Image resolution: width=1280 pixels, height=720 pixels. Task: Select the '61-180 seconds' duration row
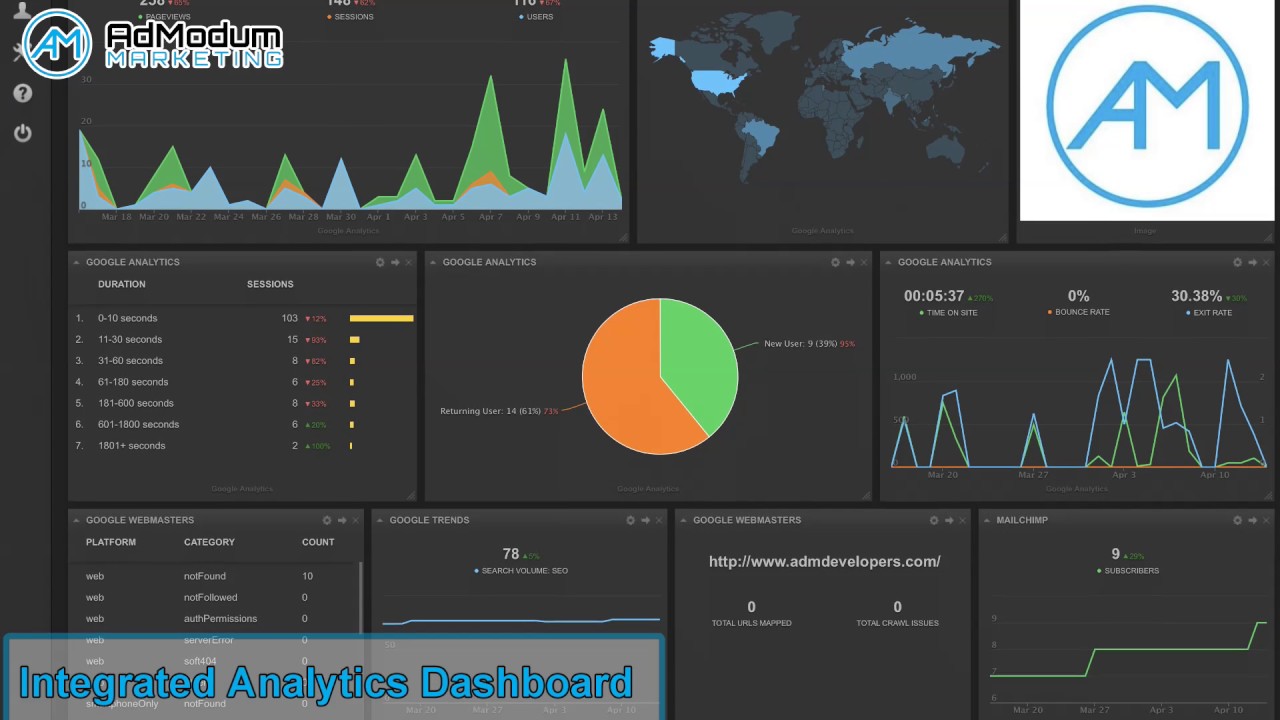click(x=243, y=382)
